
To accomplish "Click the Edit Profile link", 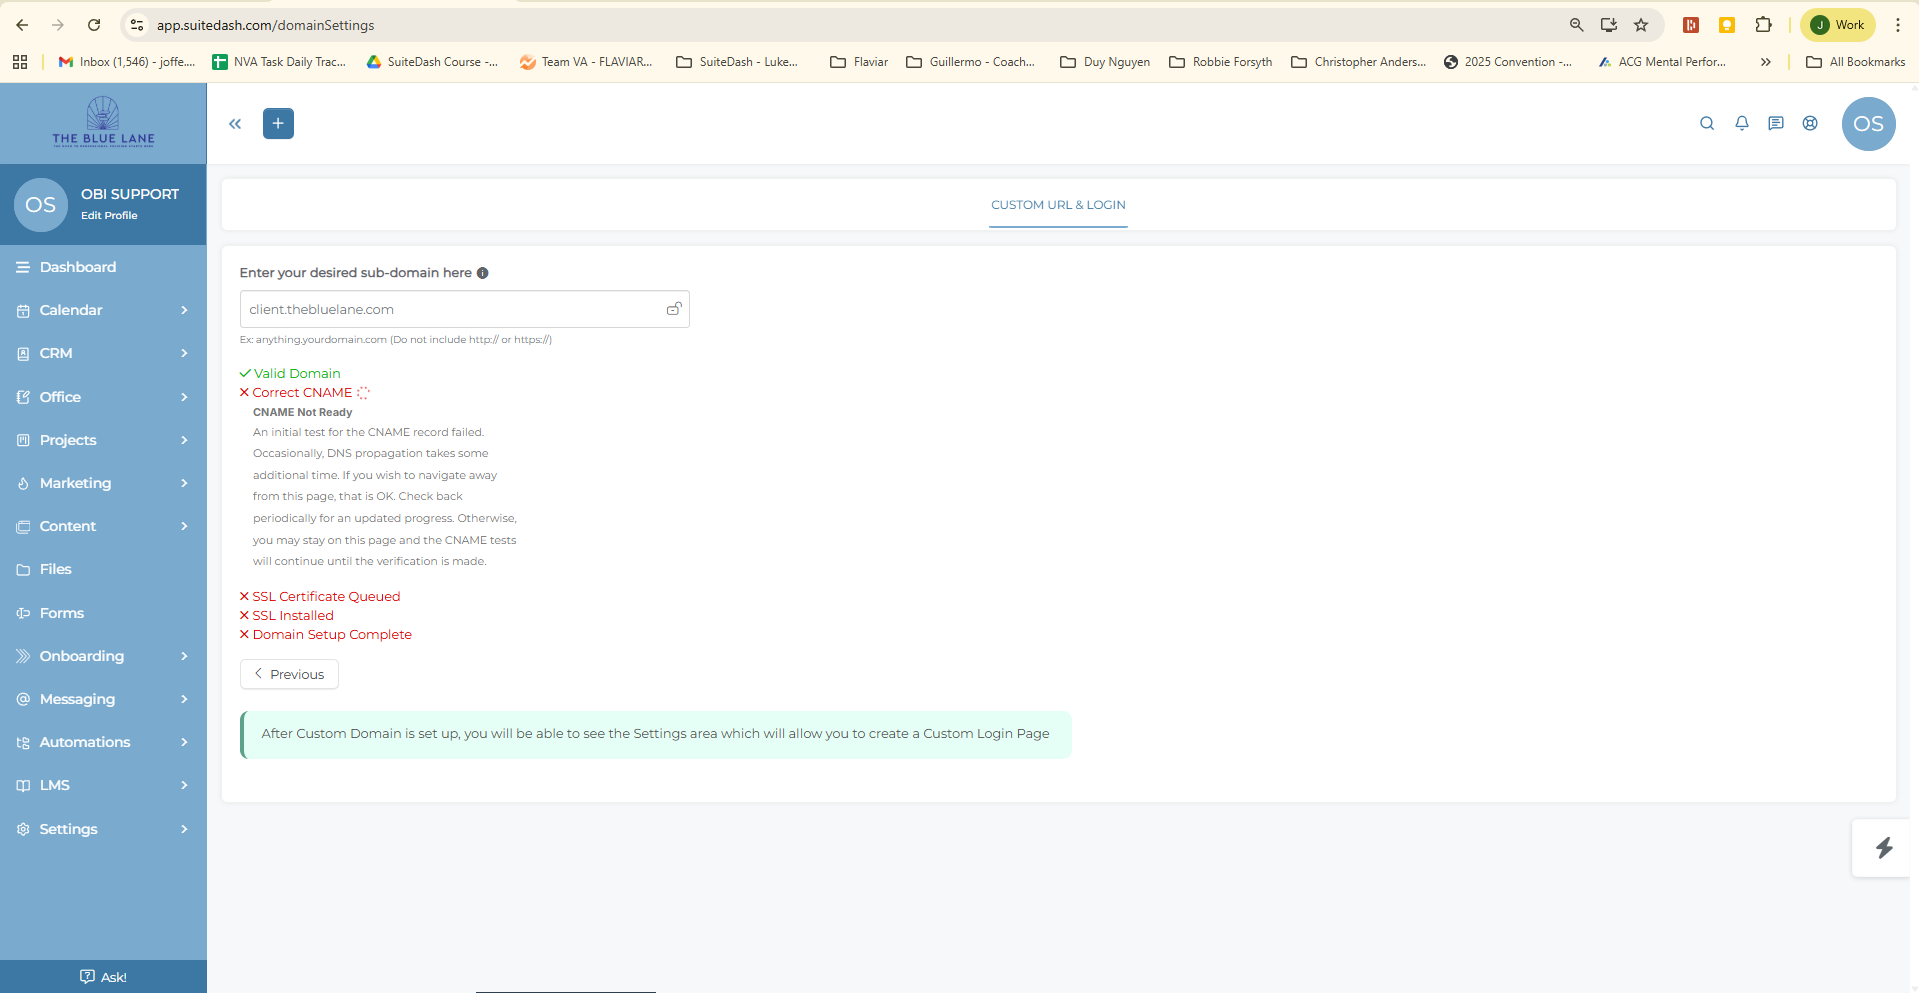I will [109, 216].
